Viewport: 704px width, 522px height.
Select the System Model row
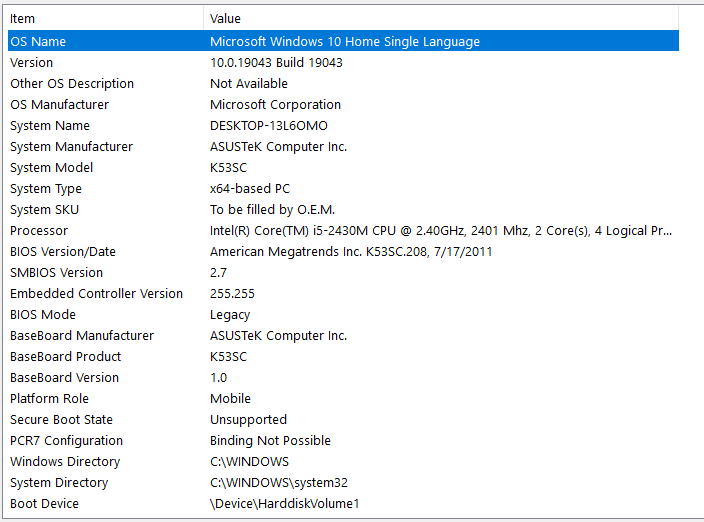(343, 167)
